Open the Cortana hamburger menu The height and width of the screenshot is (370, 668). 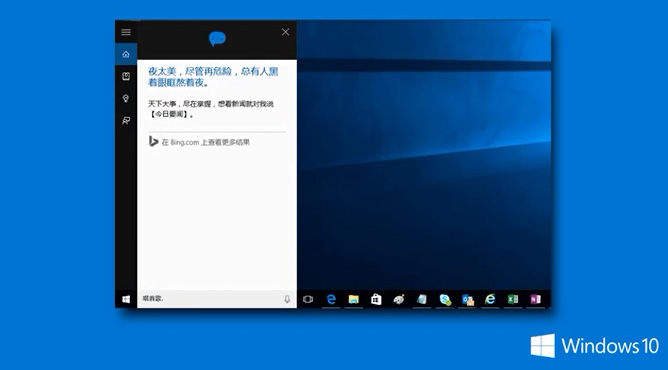pos(126,32)
